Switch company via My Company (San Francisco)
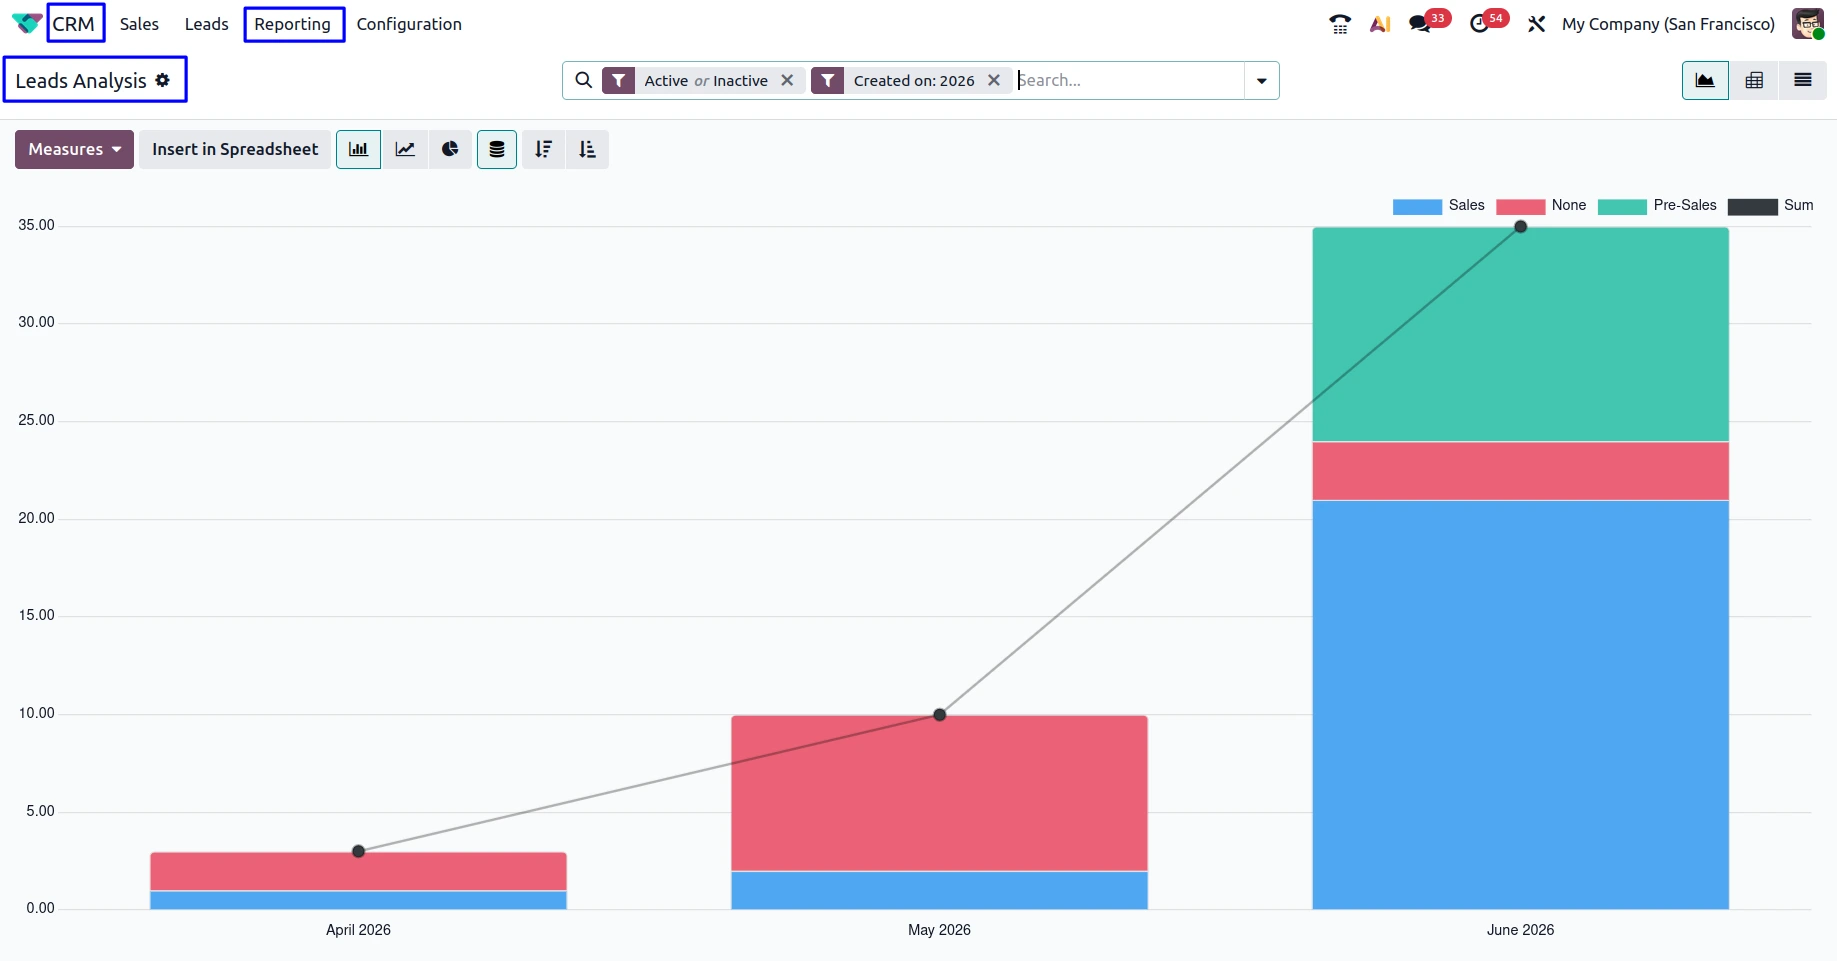The image size is (1837, 961). tap(1668, 24)
